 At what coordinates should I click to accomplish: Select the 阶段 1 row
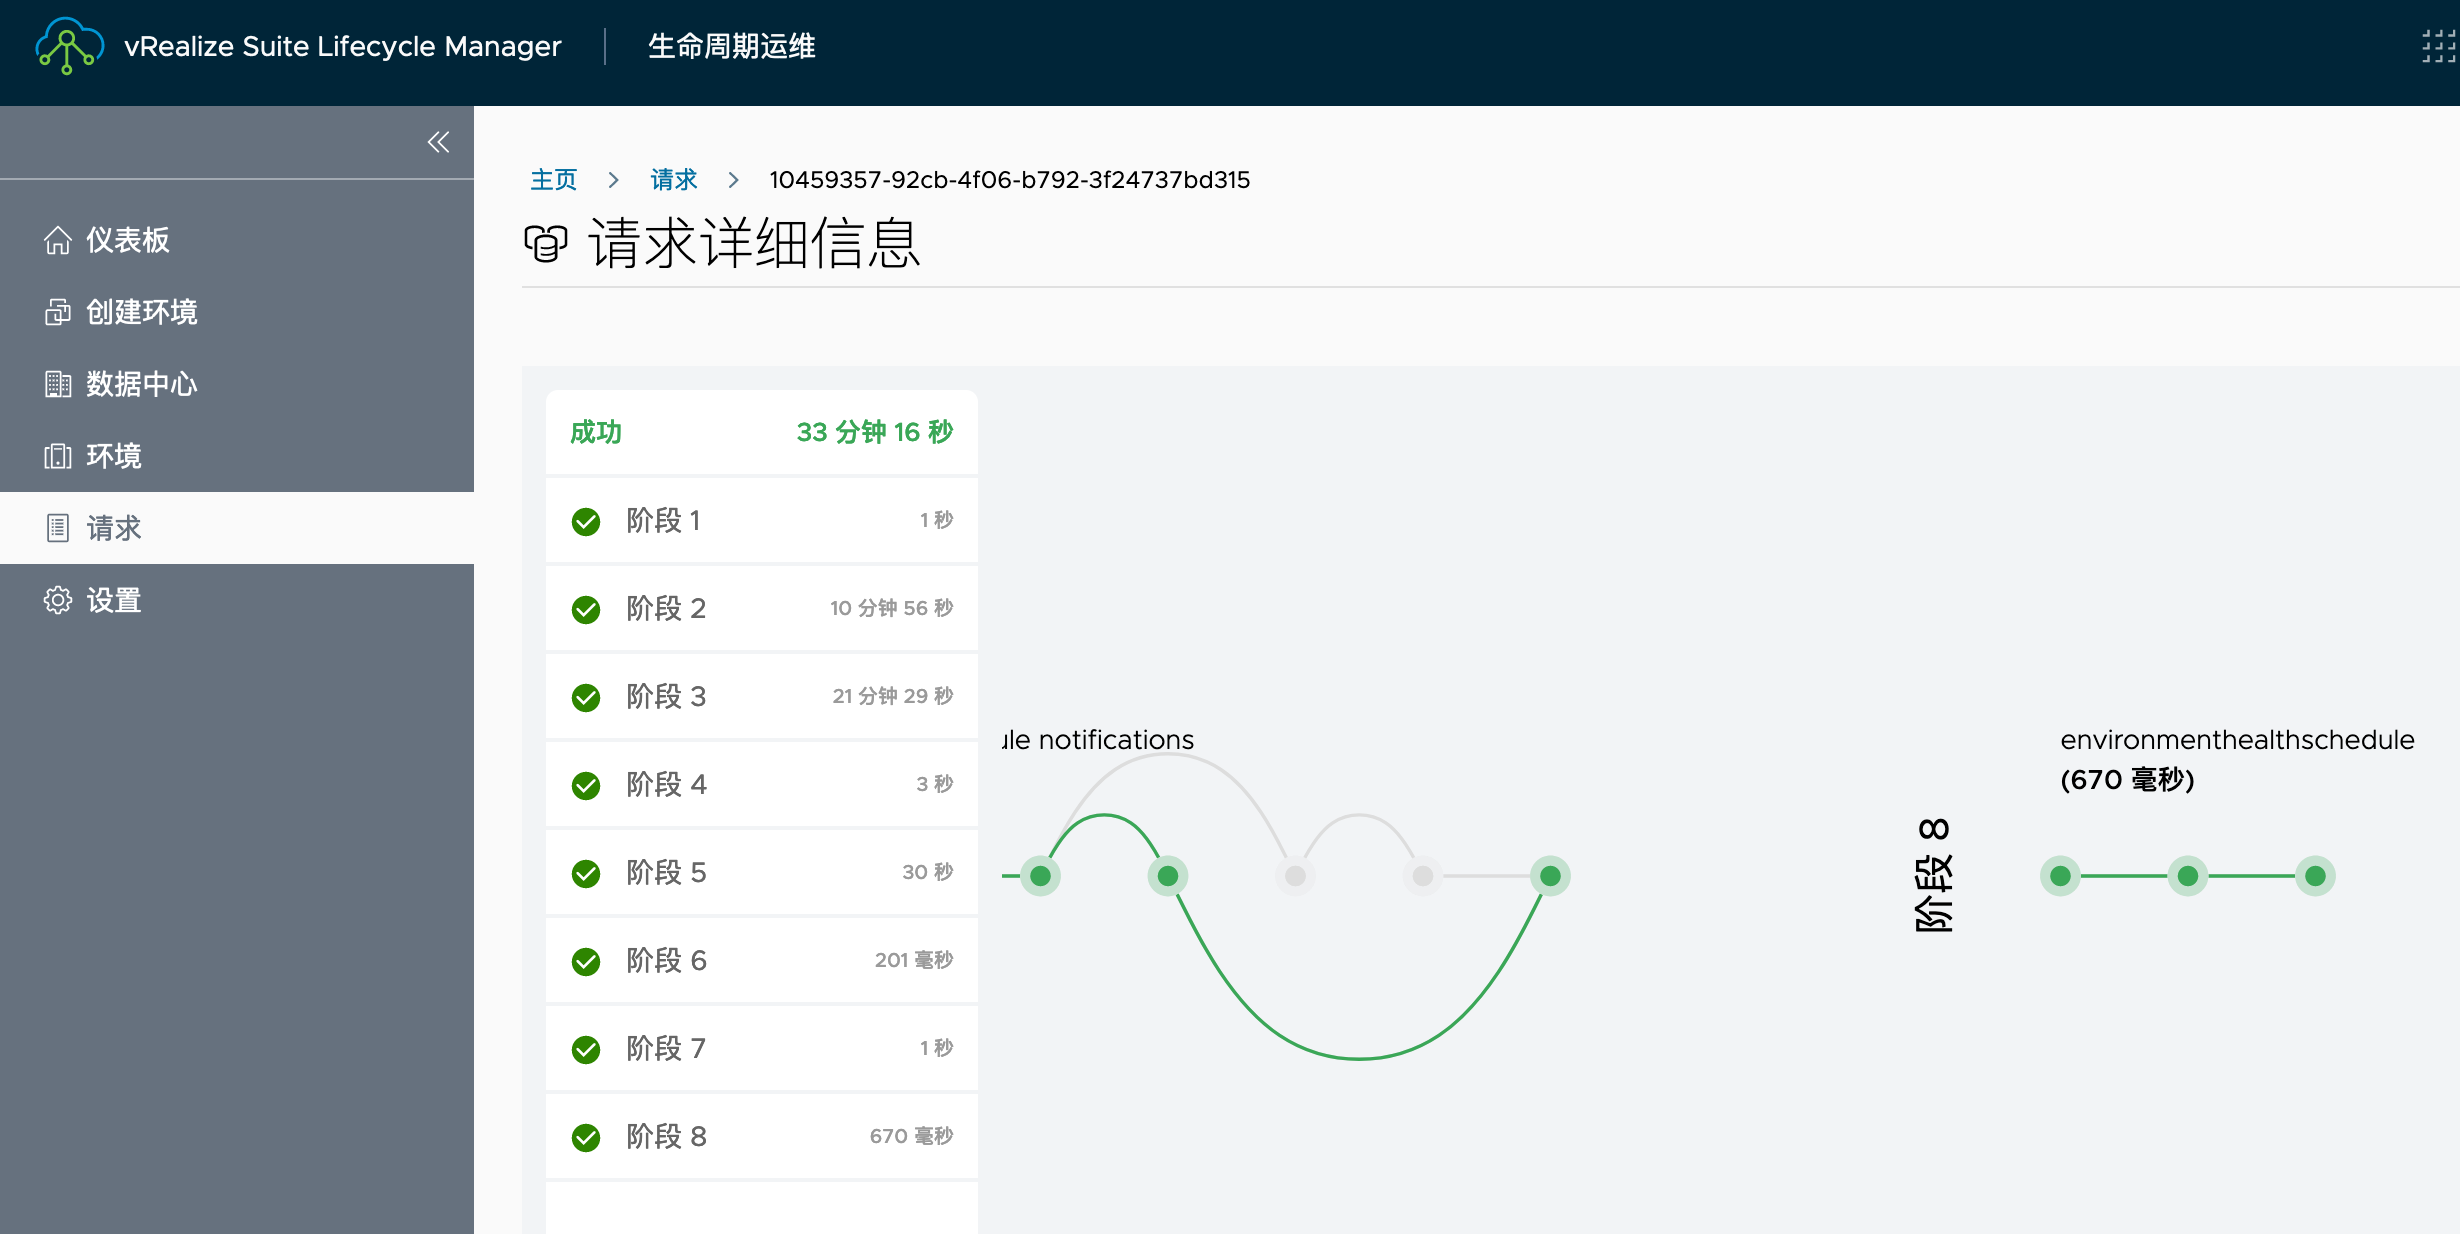click(x=762, y=520)
